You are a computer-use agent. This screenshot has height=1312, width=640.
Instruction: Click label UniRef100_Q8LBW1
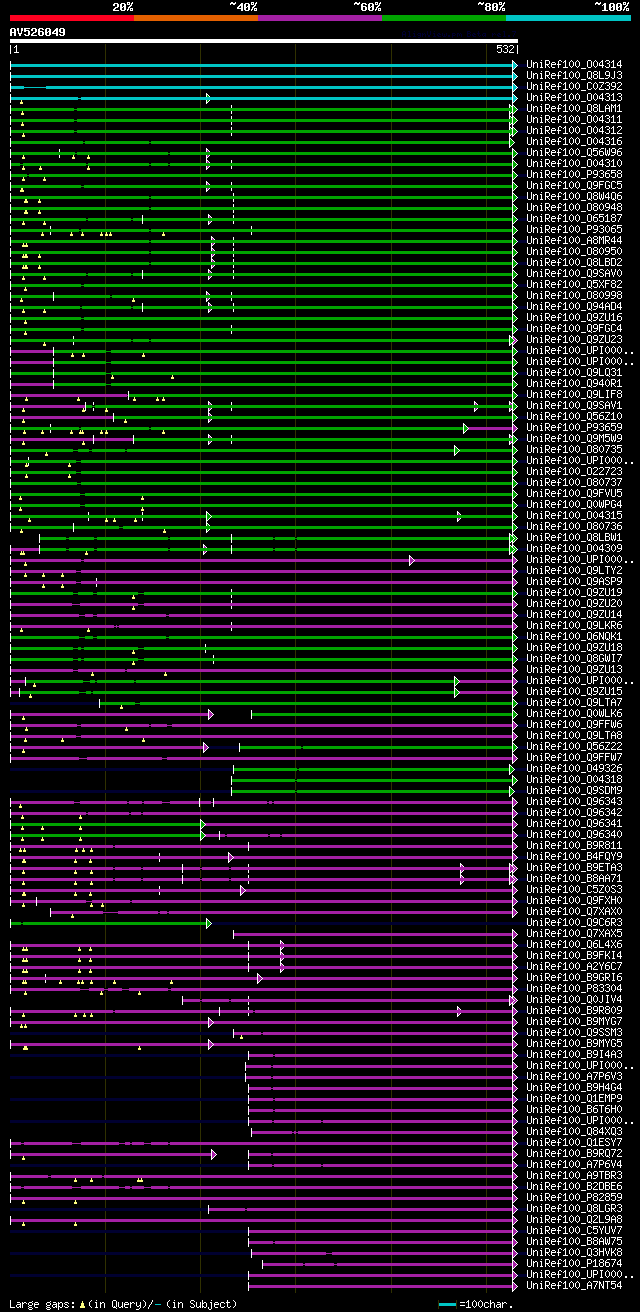point(574,538)
